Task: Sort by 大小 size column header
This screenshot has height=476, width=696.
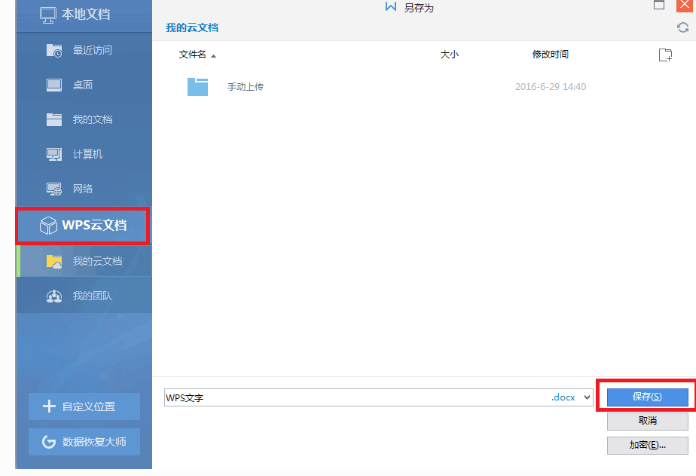Action: tap(449, 55)
